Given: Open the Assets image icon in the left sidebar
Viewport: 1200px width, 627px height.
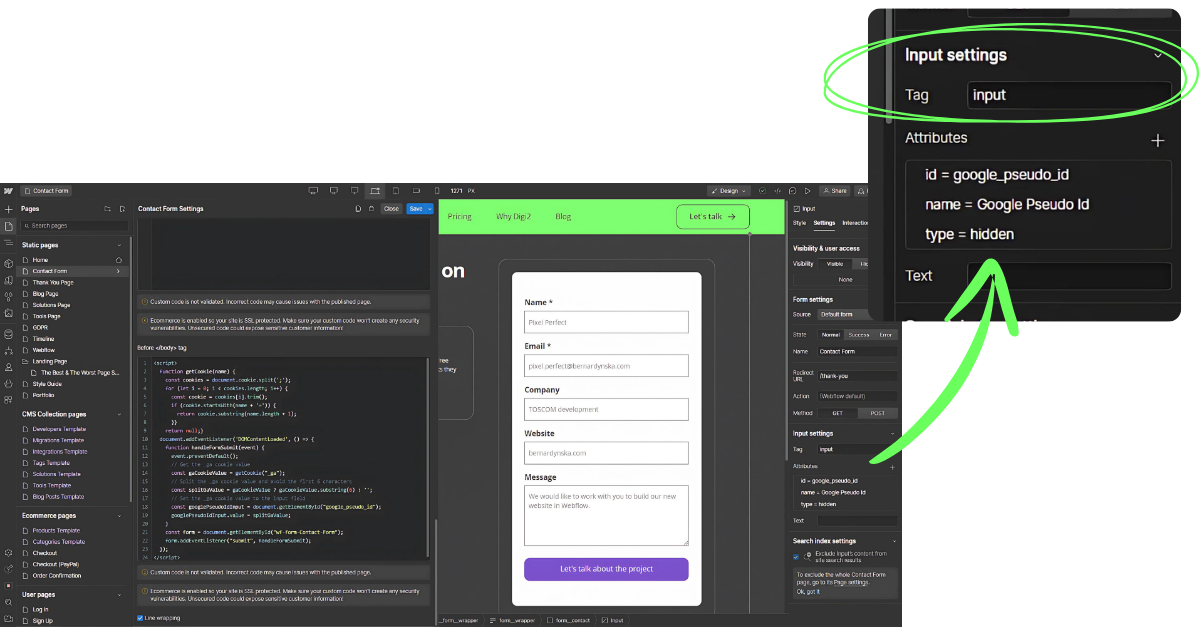Looking at the screenshot, I should pos(8,313).
